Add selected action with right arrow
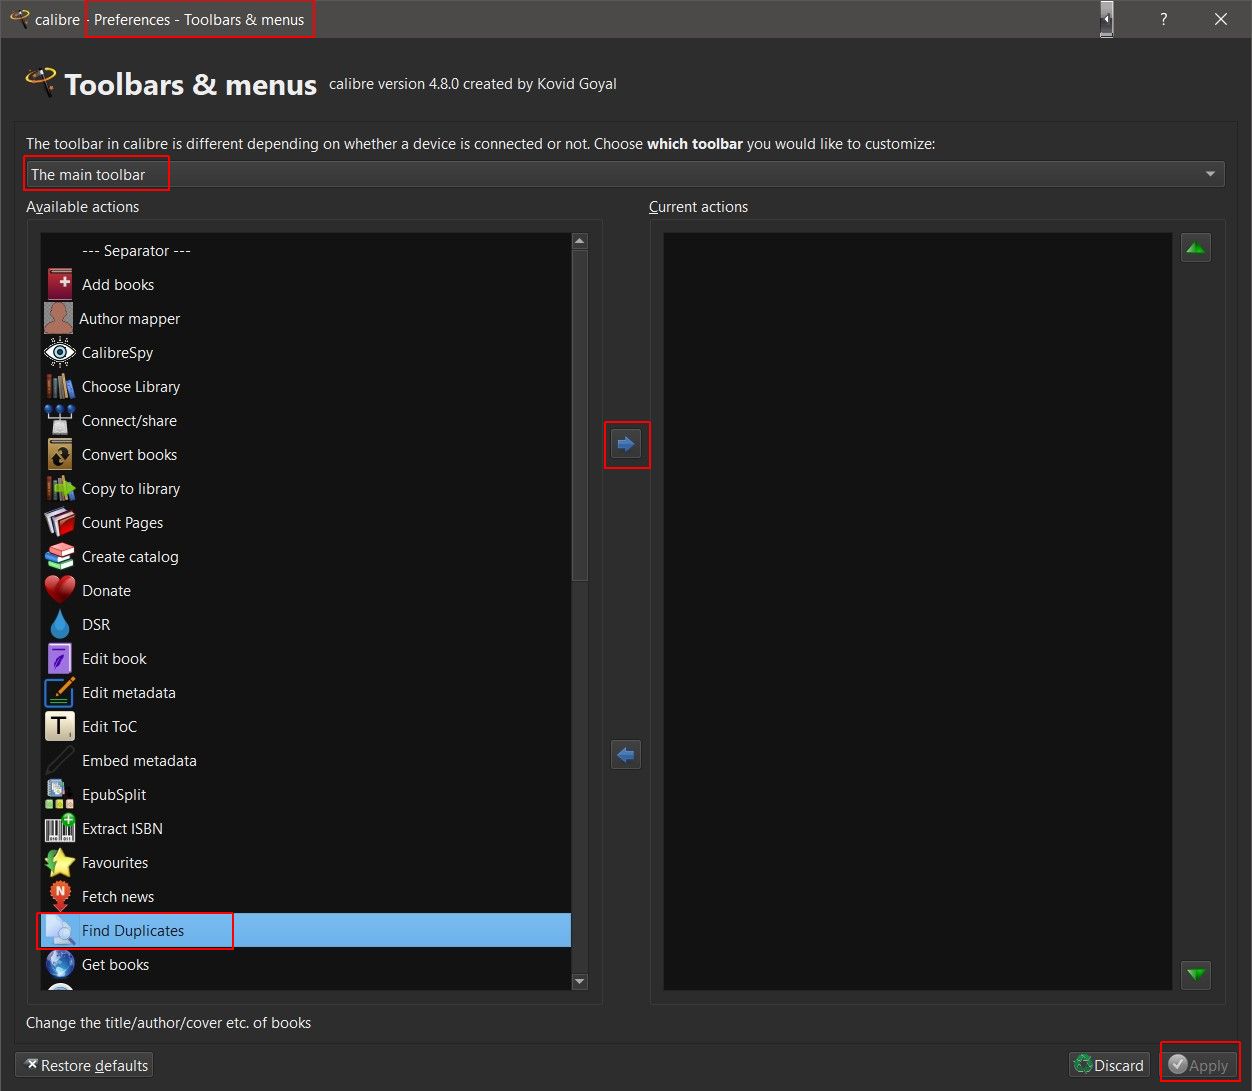Viewport: 1252px width, 1091px height. (x=626, y=444)
